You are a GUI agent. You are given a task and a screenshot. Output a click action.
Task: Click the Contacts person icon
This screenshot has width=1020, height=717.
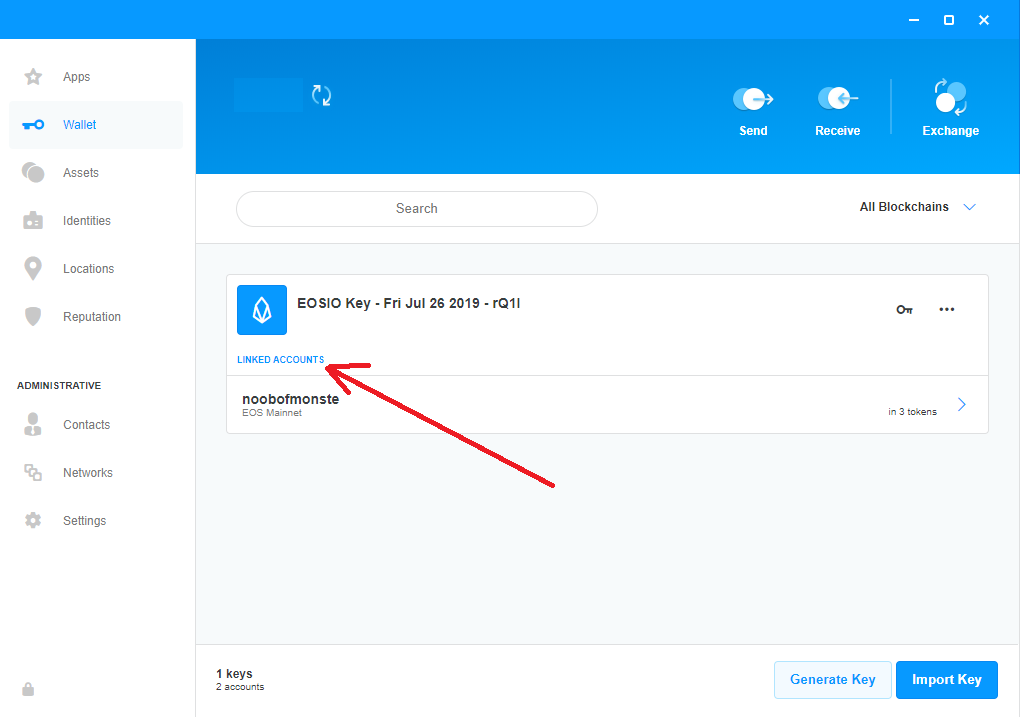coord(33,424)
